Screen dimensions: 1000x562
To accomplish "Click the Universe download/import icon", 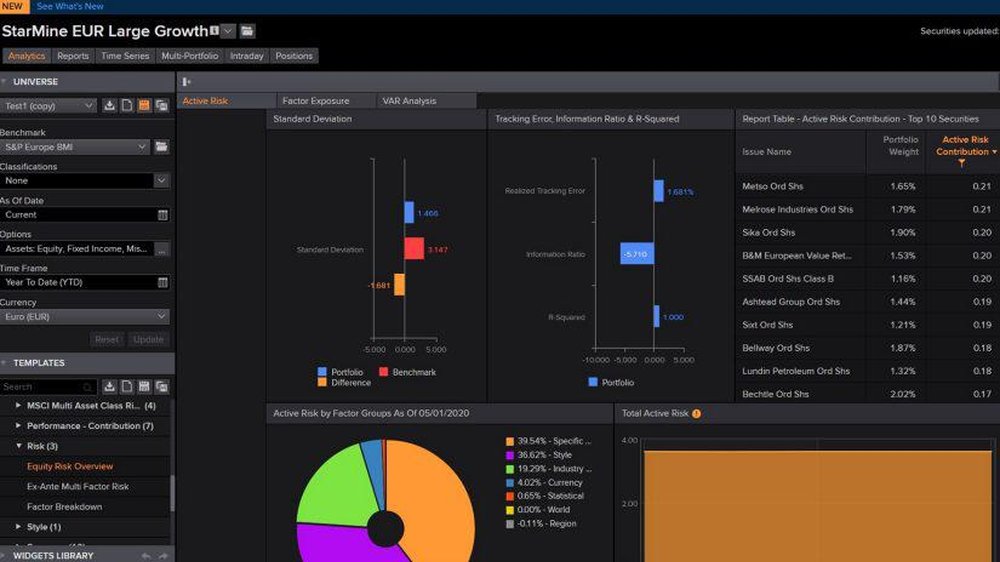I will point(110,106).
